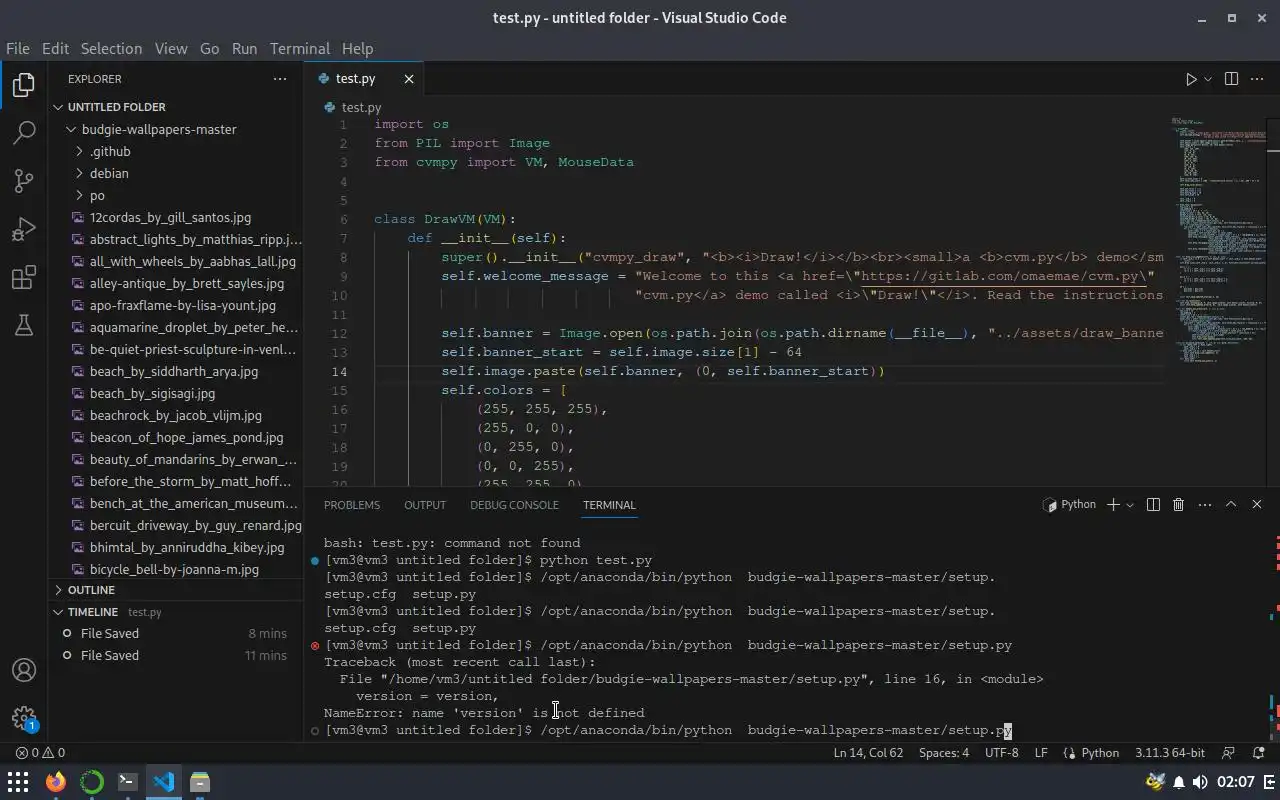
Task: Open the status bar notifications bell
Action: click(1258, 753)
